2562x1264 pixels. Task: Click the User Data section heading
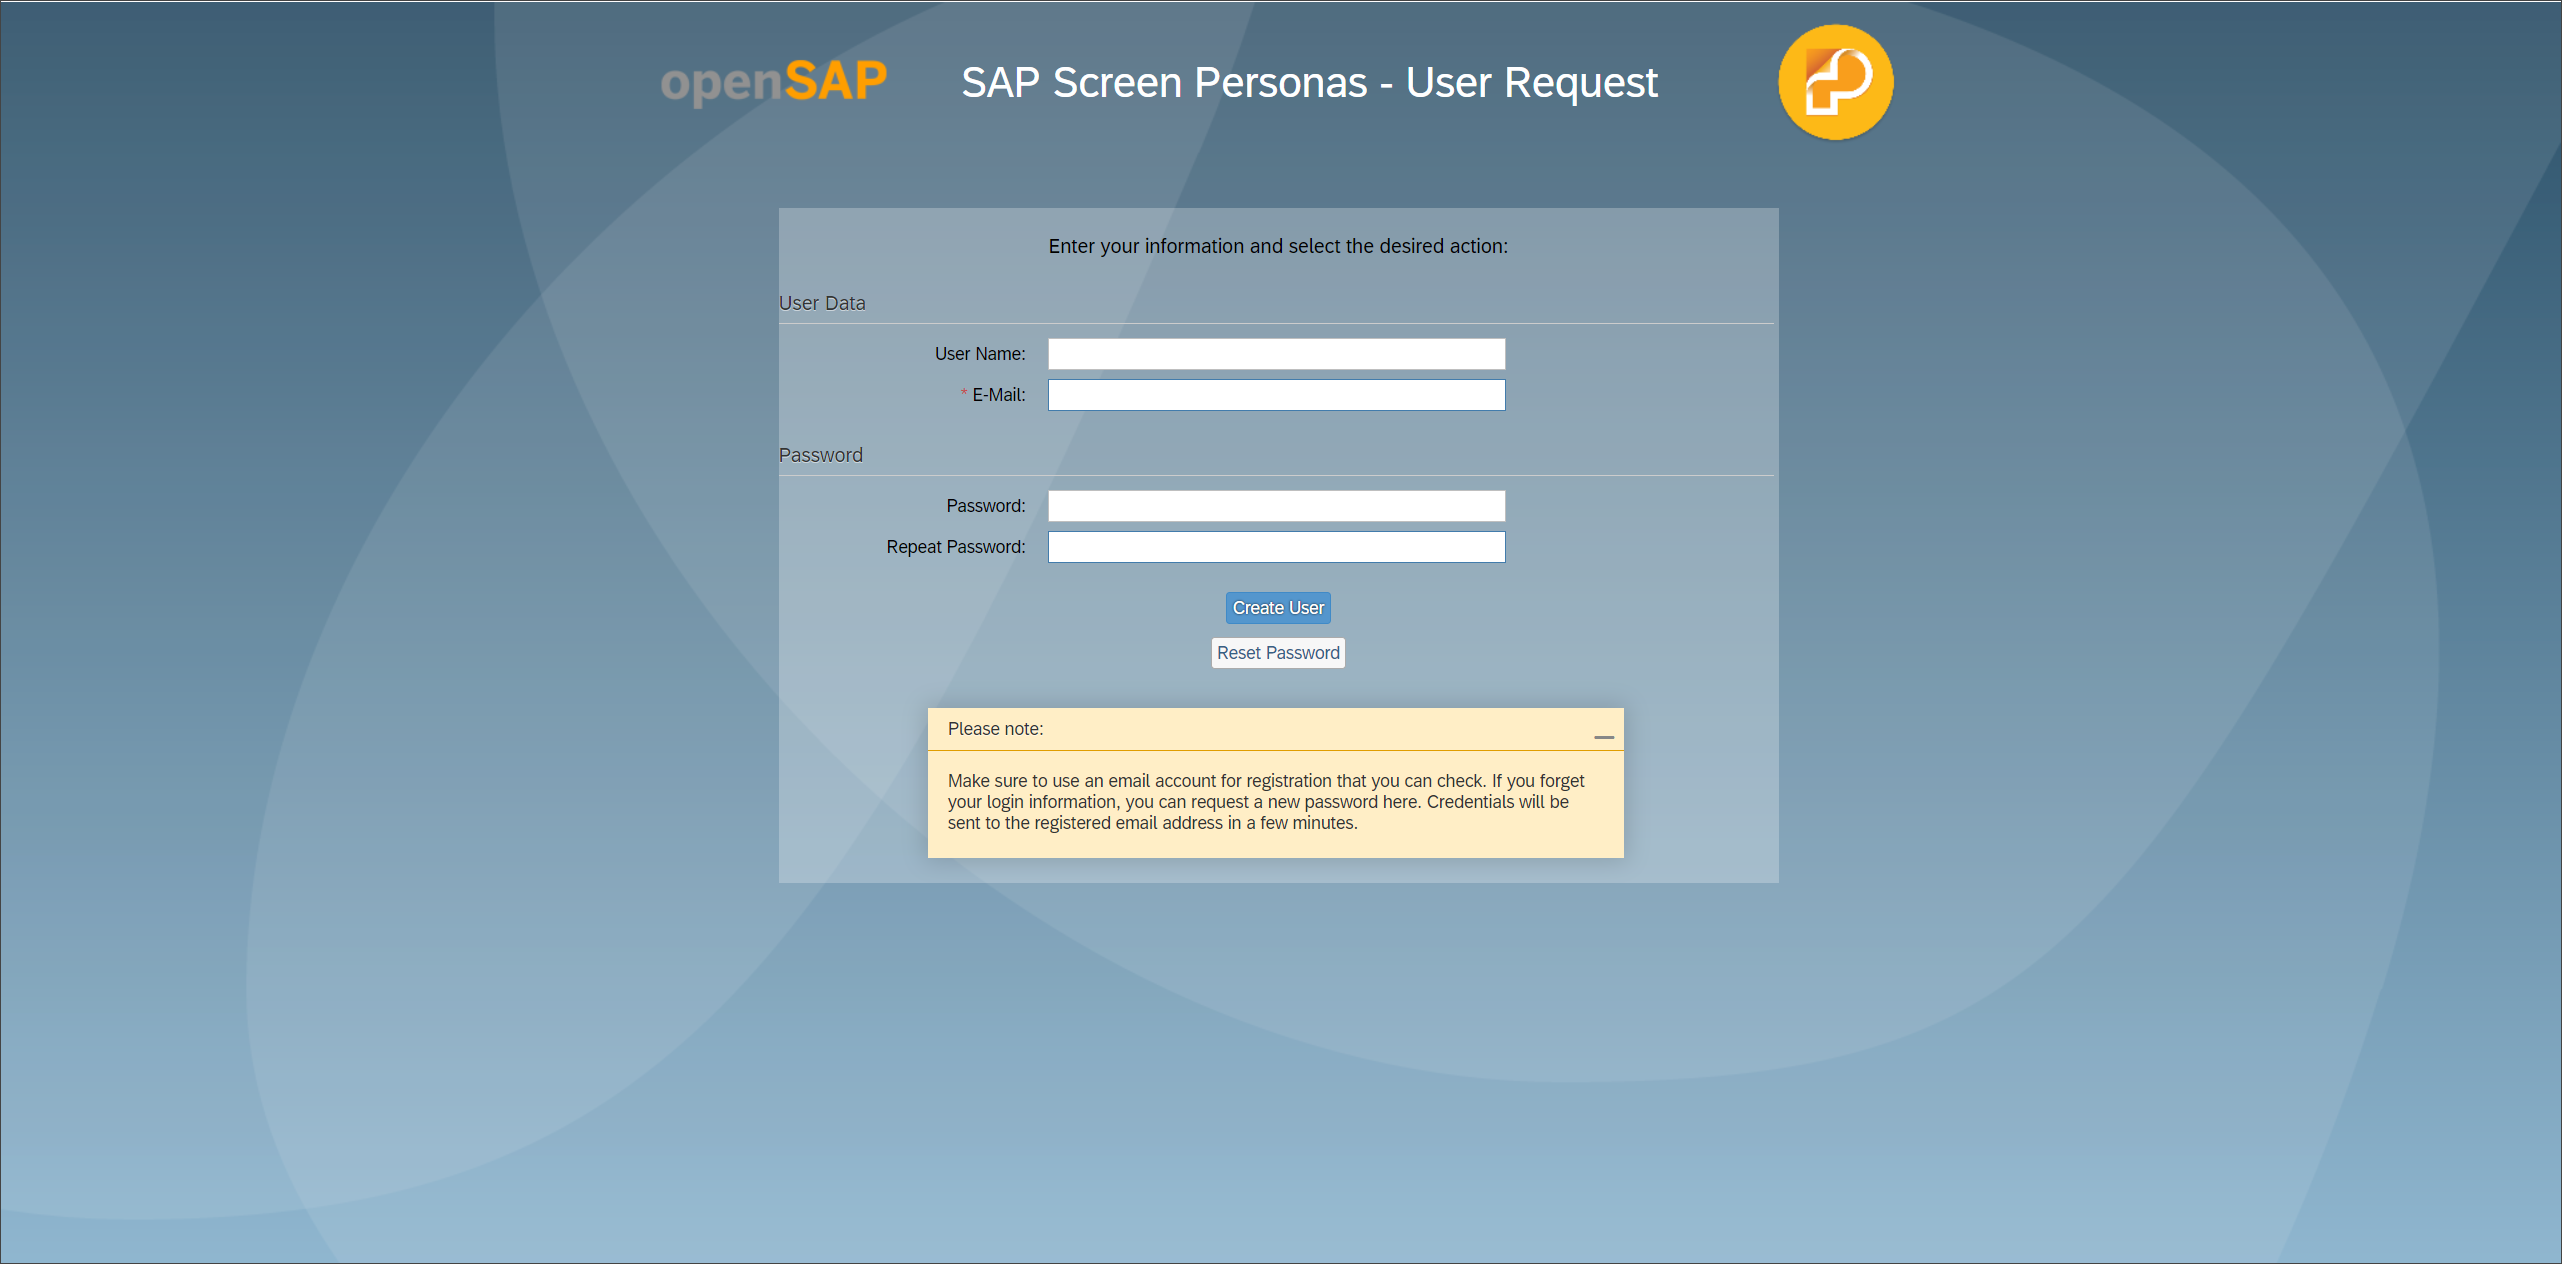point(822,303)
